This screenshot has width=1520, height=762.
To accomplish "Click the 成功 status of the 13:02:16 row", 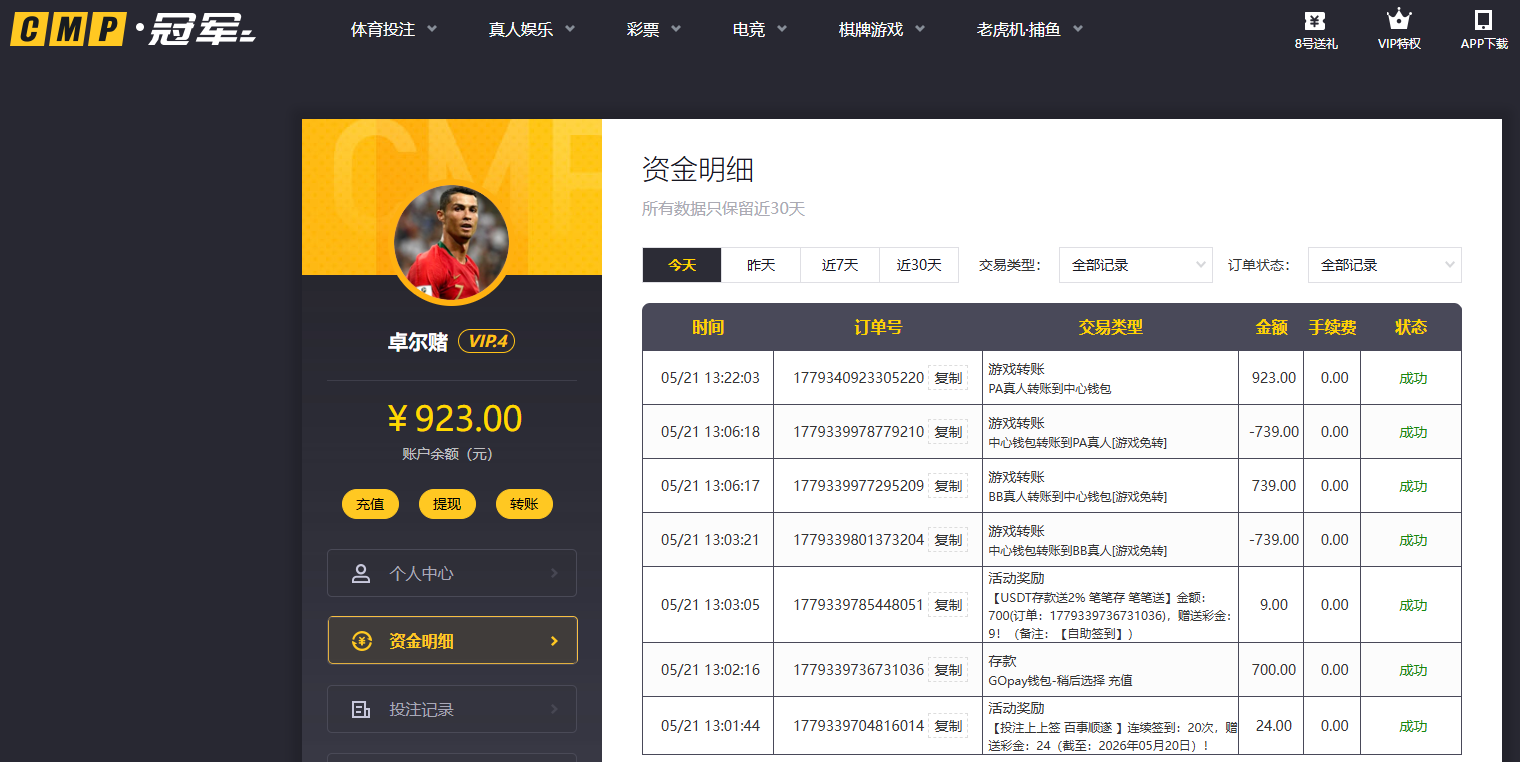I will (x=1413, y=670).
